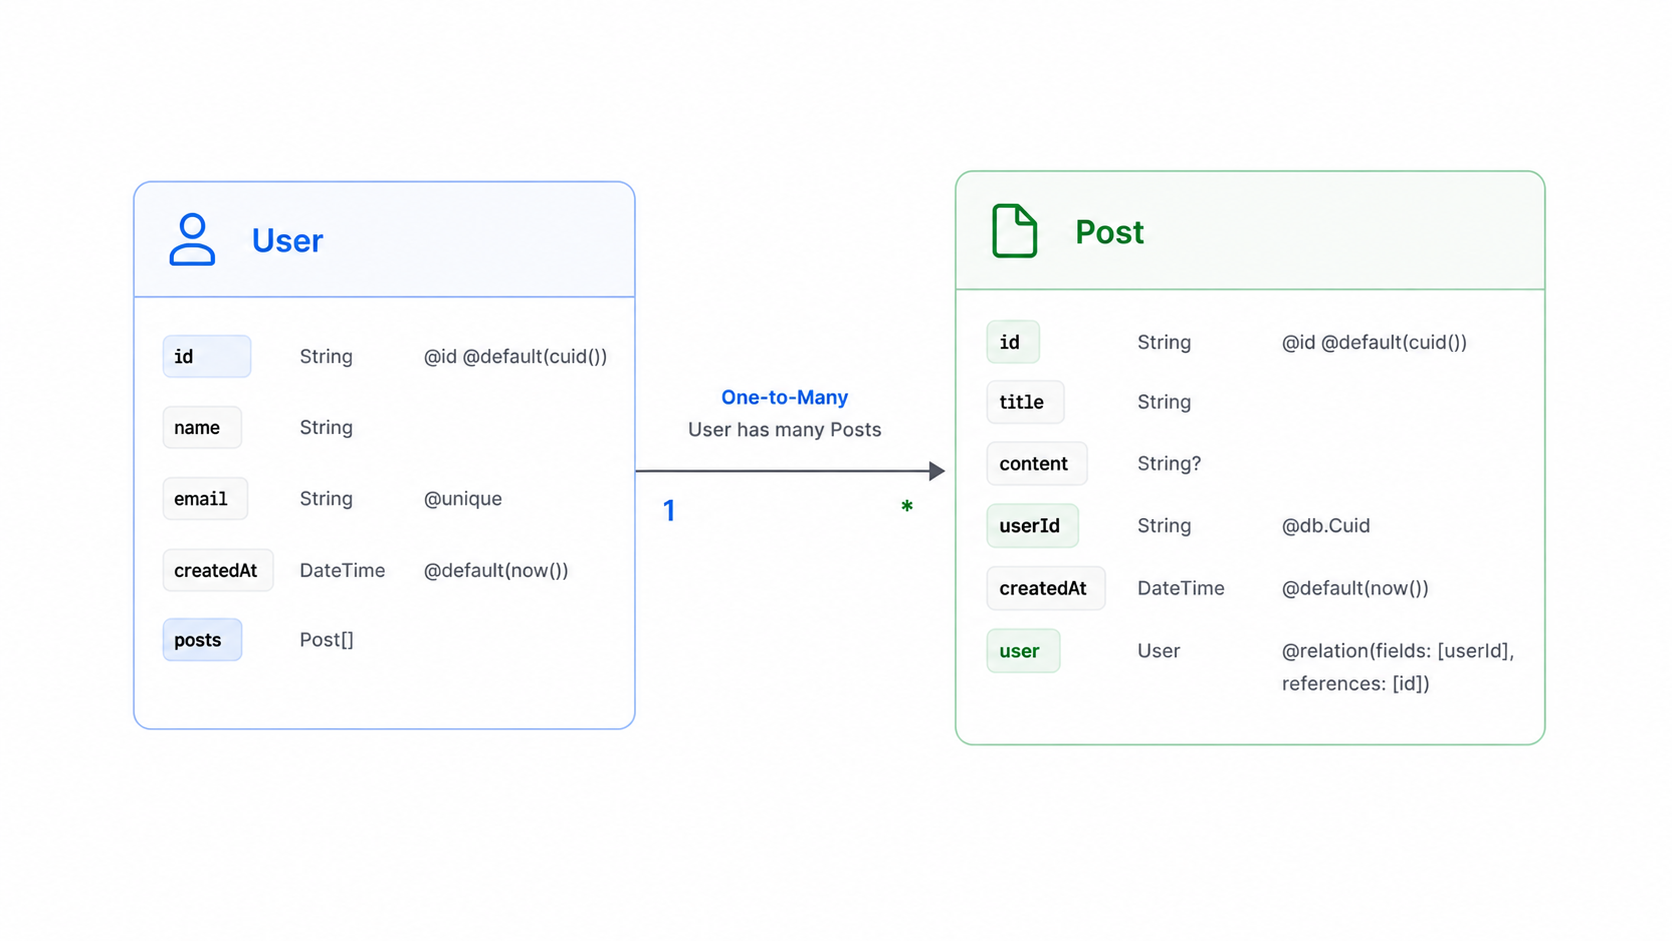Select the posts field in User
The image size is (1672, 941).
202,640
